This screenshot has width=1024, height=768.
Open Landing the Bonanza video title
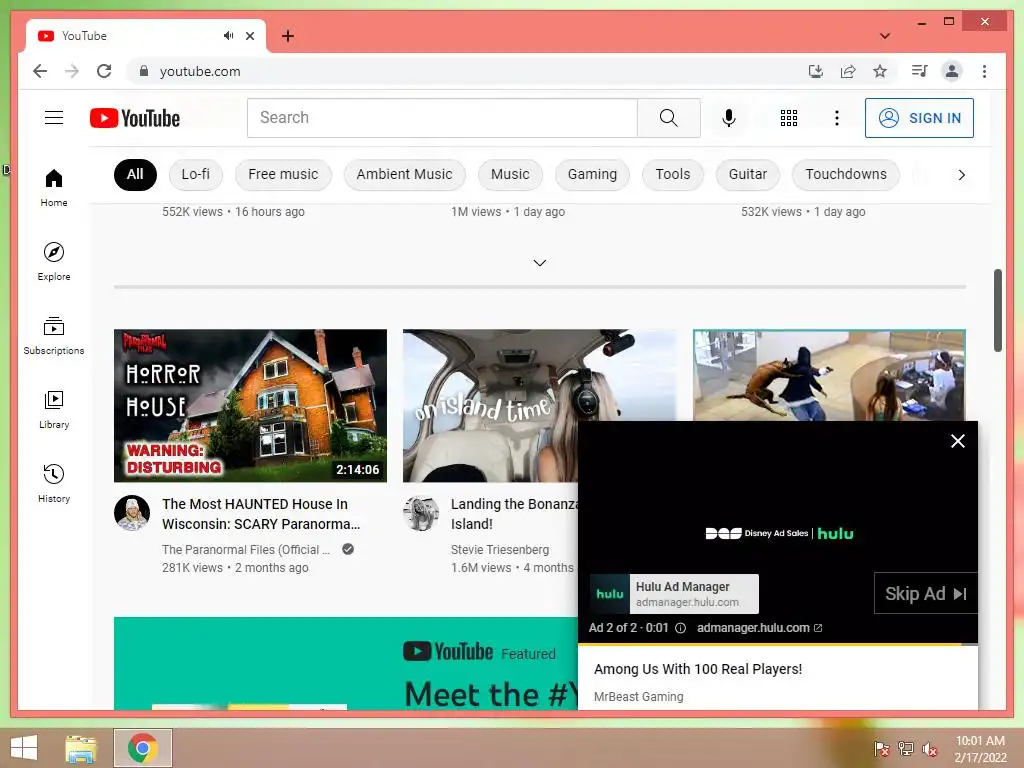(514, 514)
